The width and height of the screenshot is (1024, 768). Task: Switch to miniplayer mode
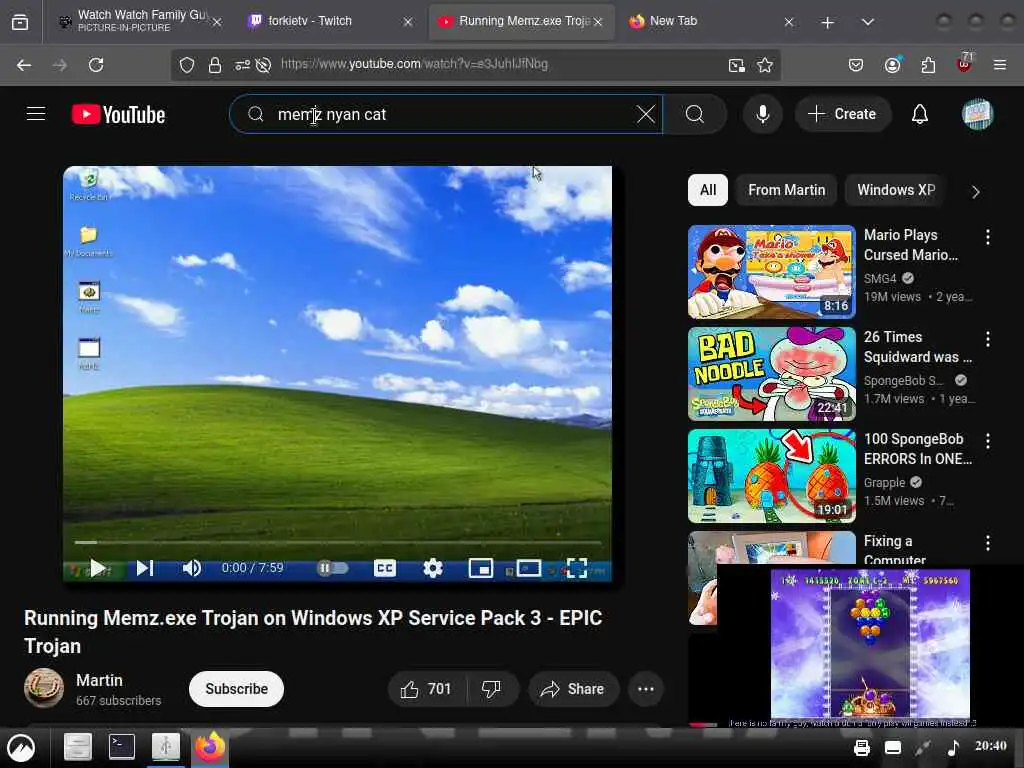(x=481, y=568)
